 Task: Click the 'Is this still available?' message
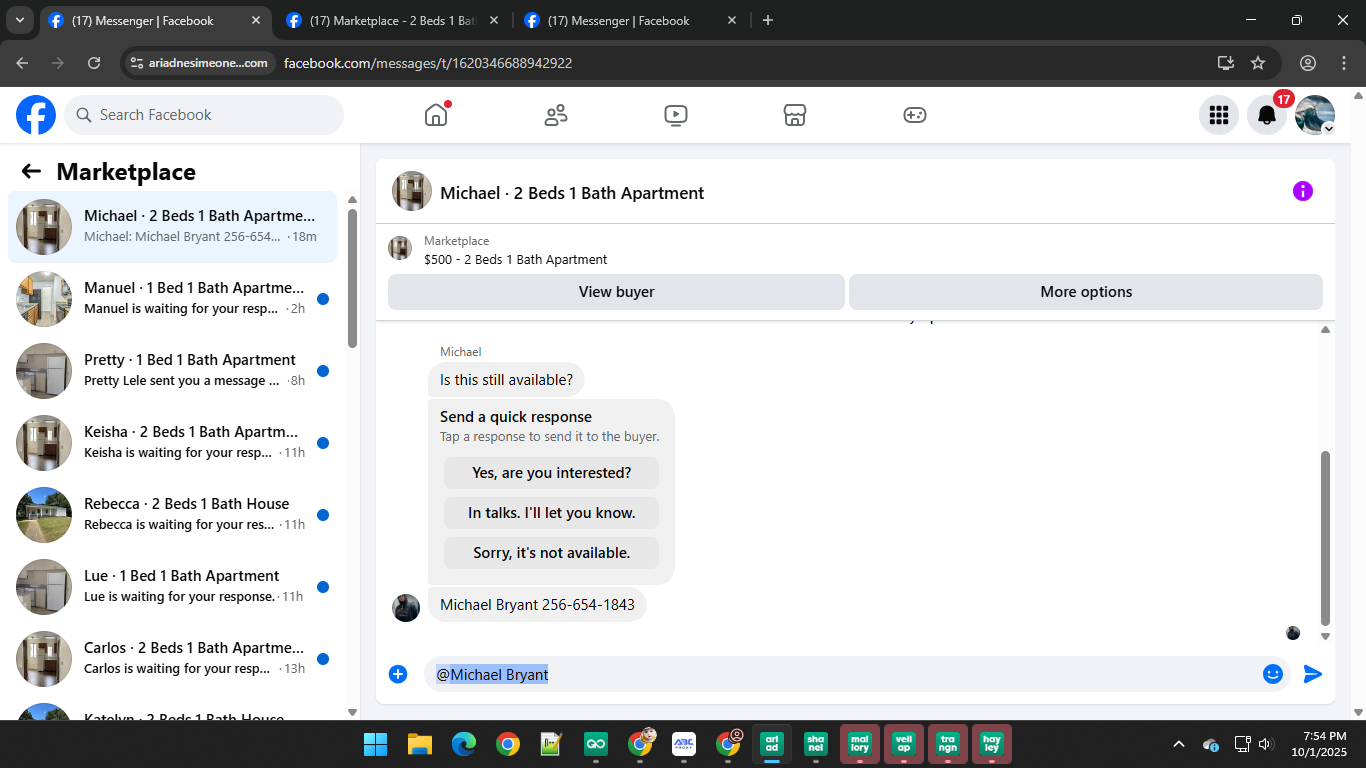[507, 380]
